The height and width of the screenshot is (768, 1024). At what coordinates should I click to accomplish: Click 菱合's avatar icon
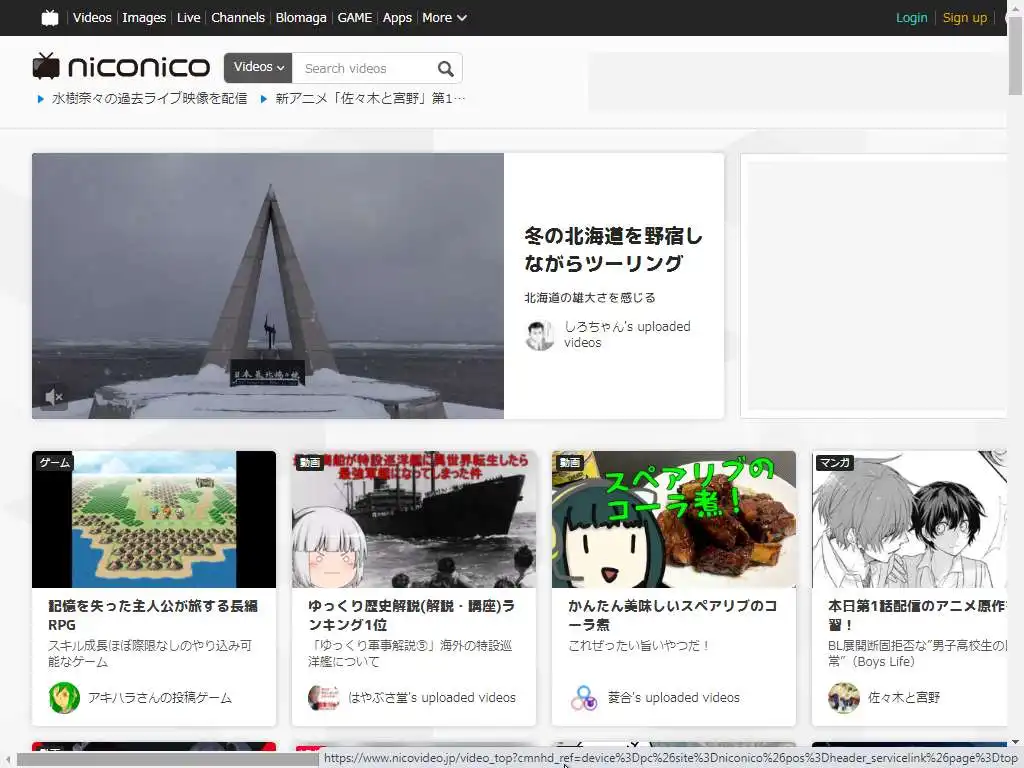point(584,697)
